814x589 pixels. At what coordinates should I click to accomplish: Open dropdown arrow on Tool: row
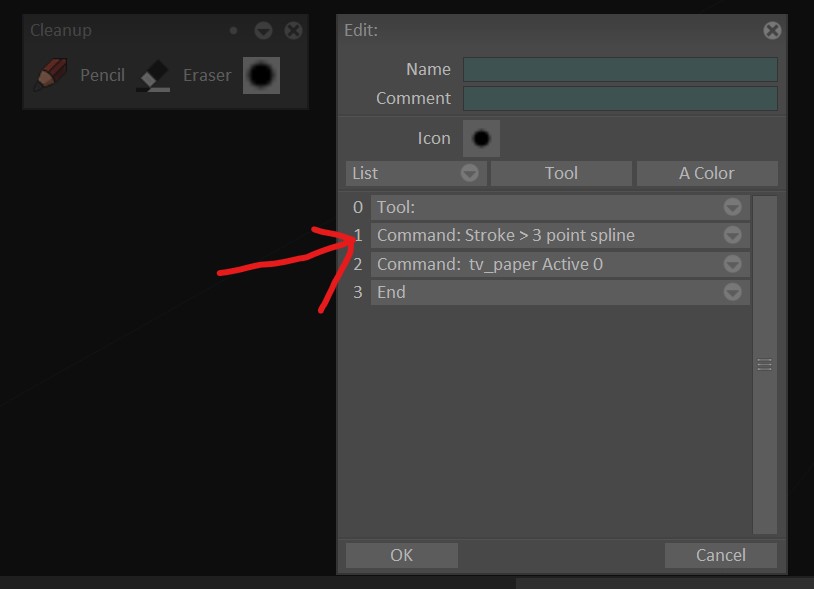tap(732, 207)
